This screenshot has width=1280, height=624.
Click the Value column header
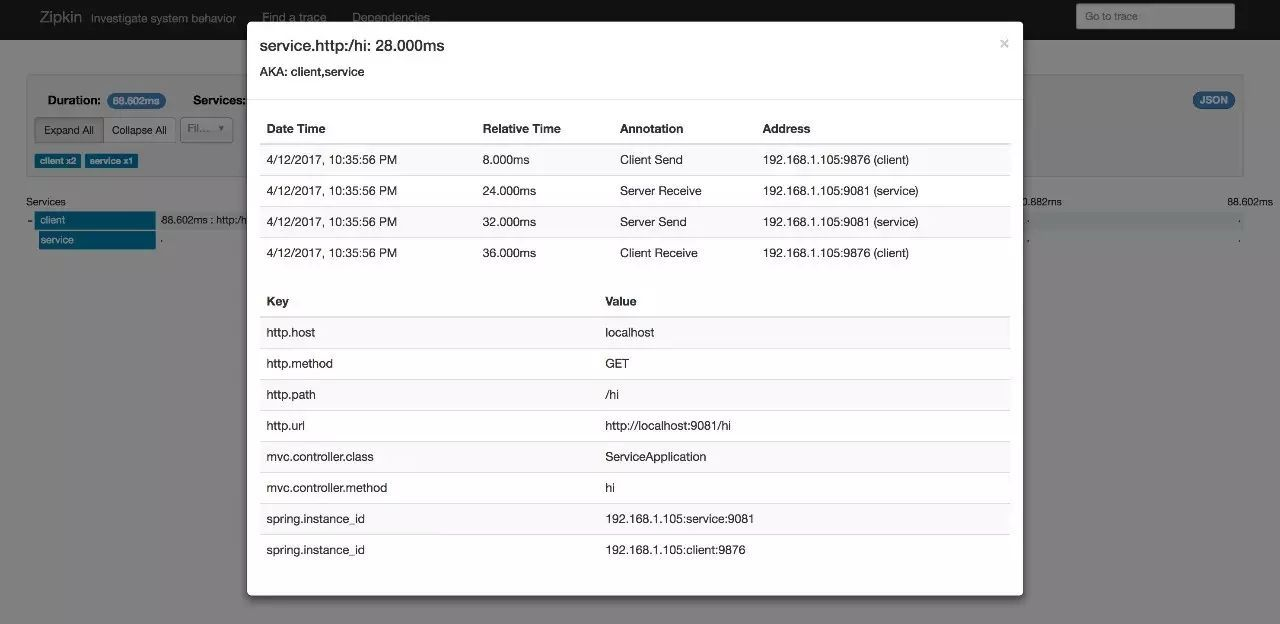pyautogui.click(x=620, y=301)
